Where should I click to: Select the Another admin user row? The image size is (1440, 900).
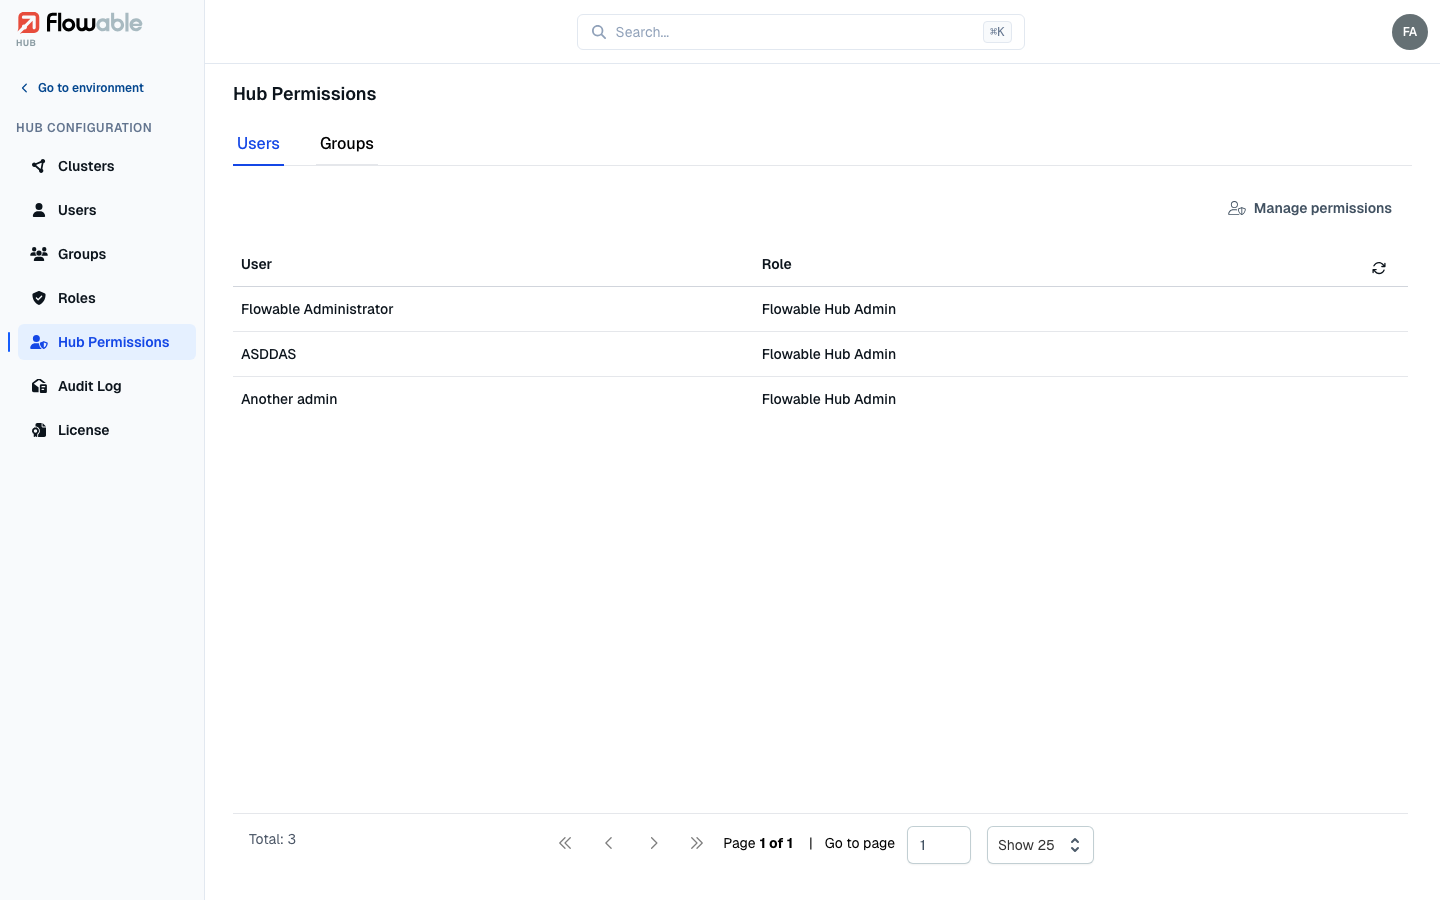(820, 399)
